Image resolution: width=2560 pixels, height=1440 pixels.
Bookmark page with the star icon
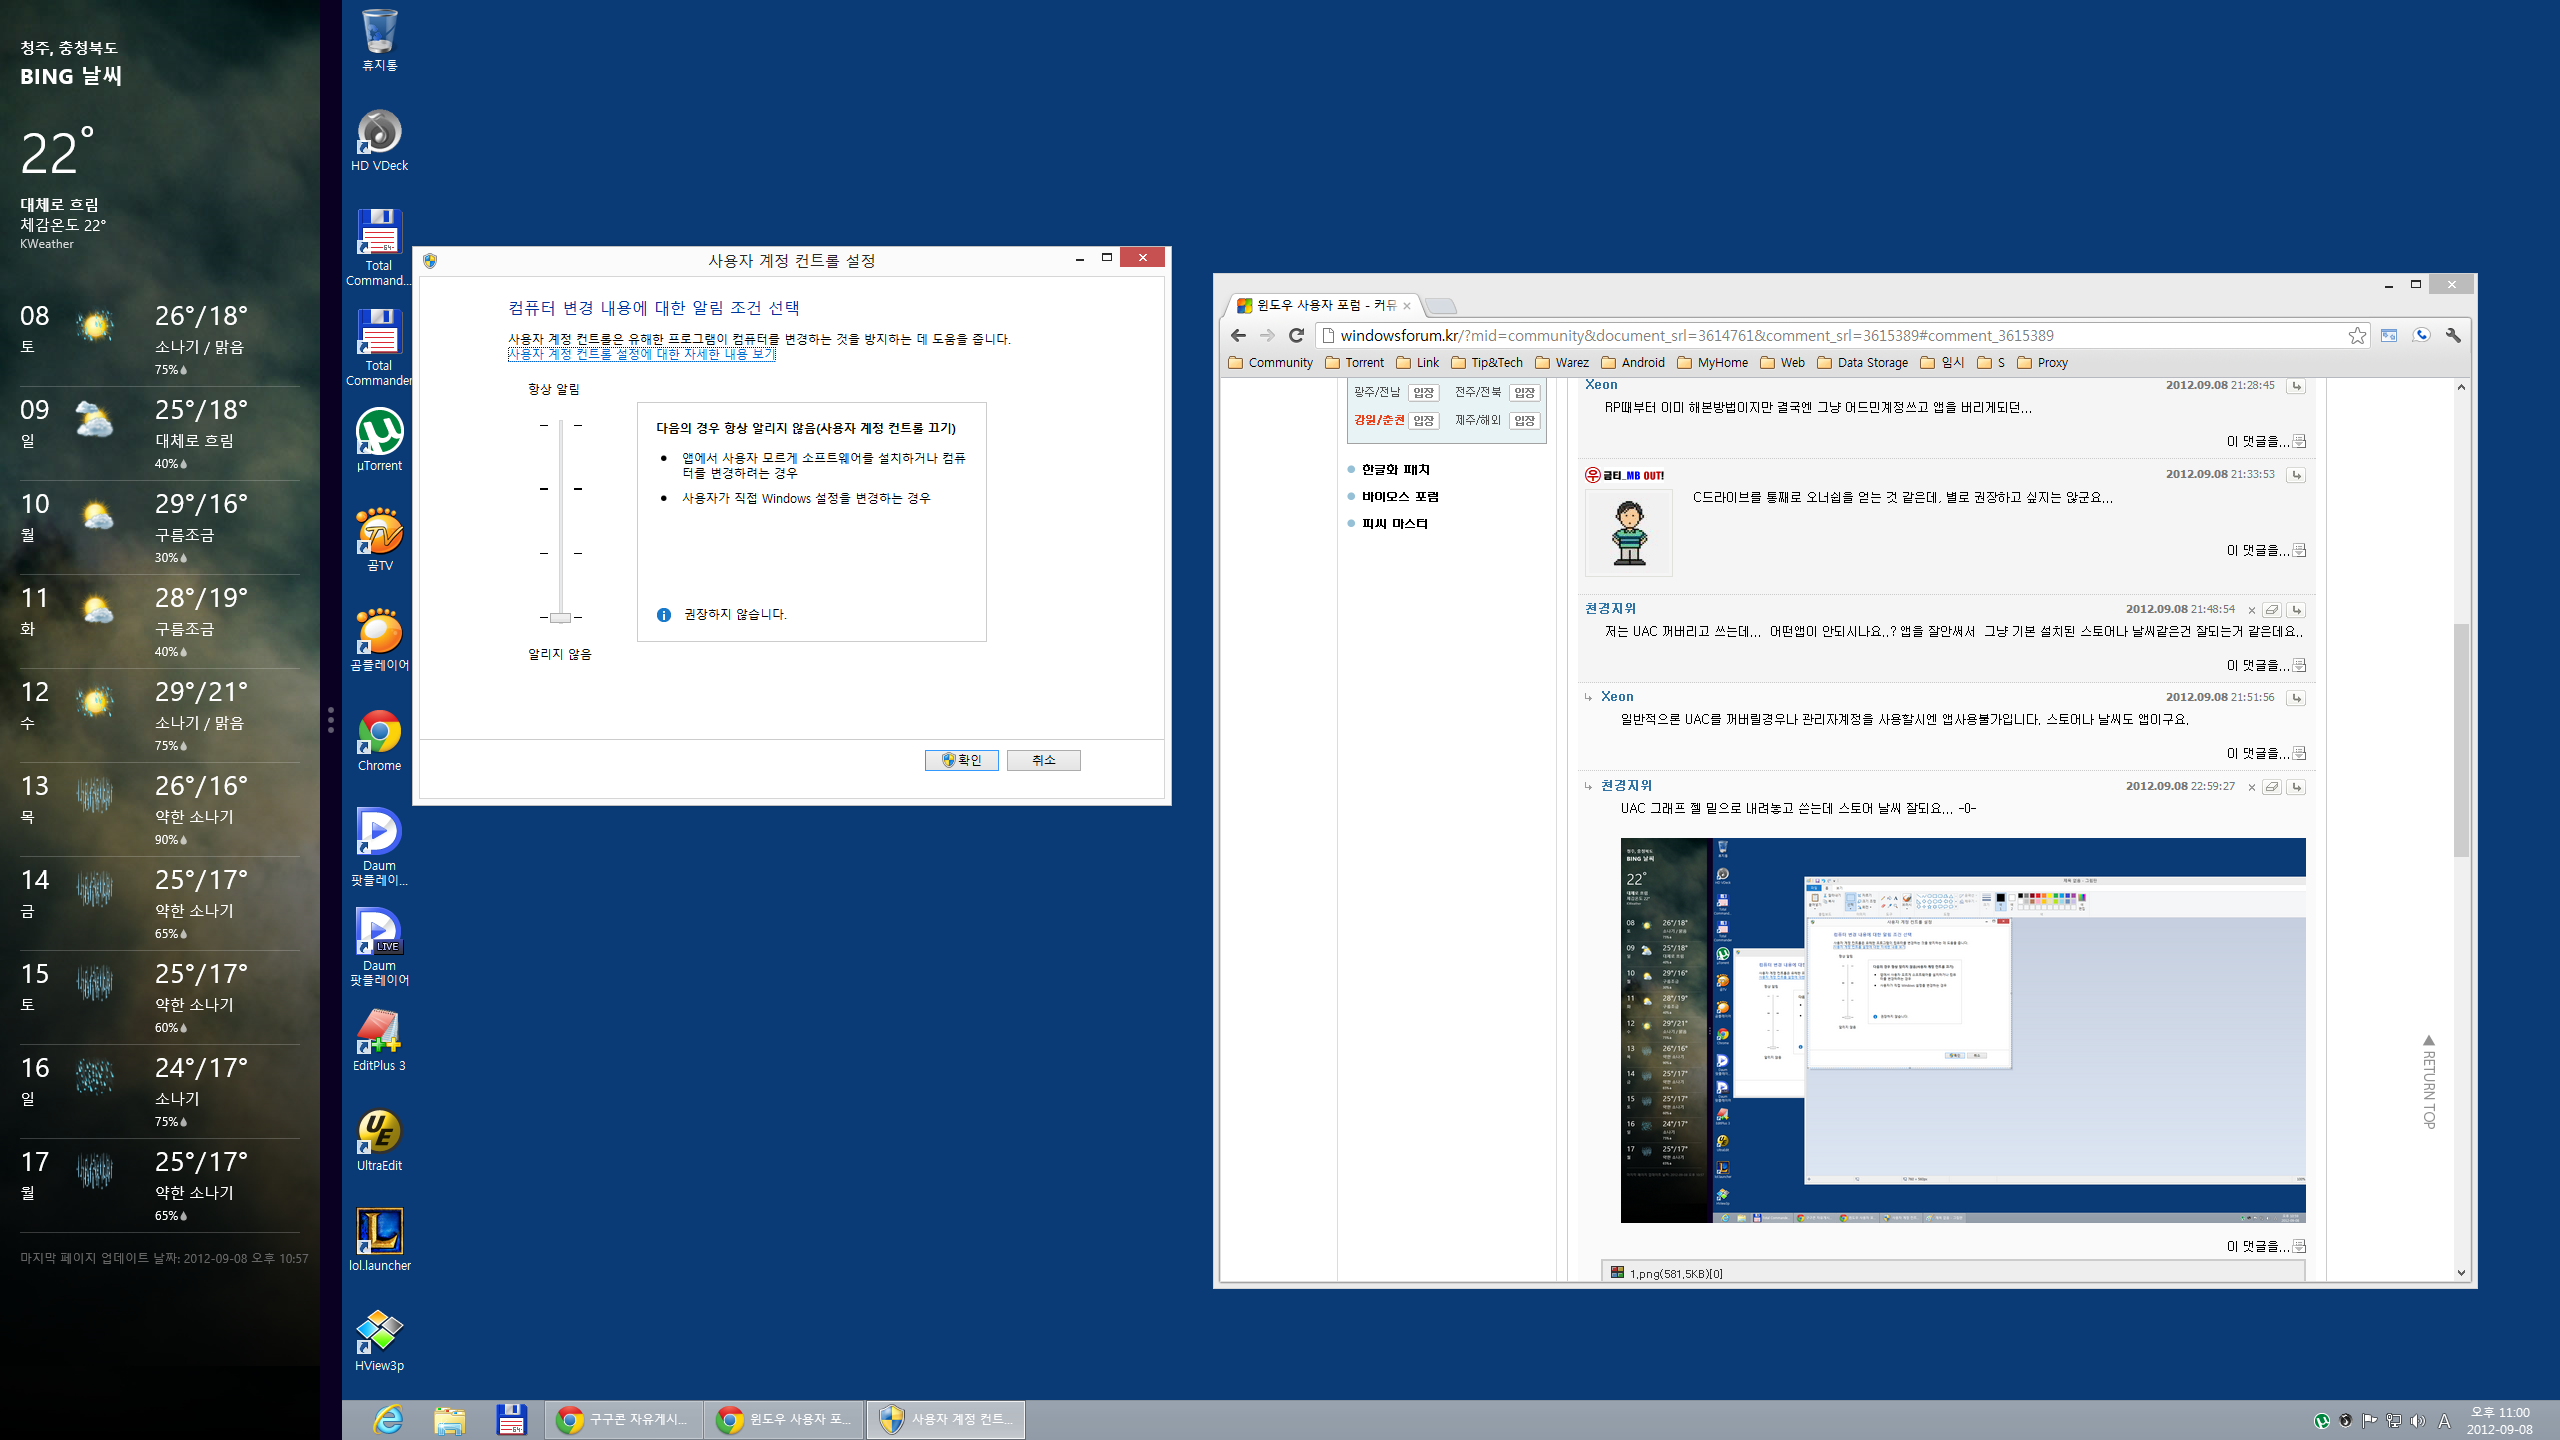2357,335
